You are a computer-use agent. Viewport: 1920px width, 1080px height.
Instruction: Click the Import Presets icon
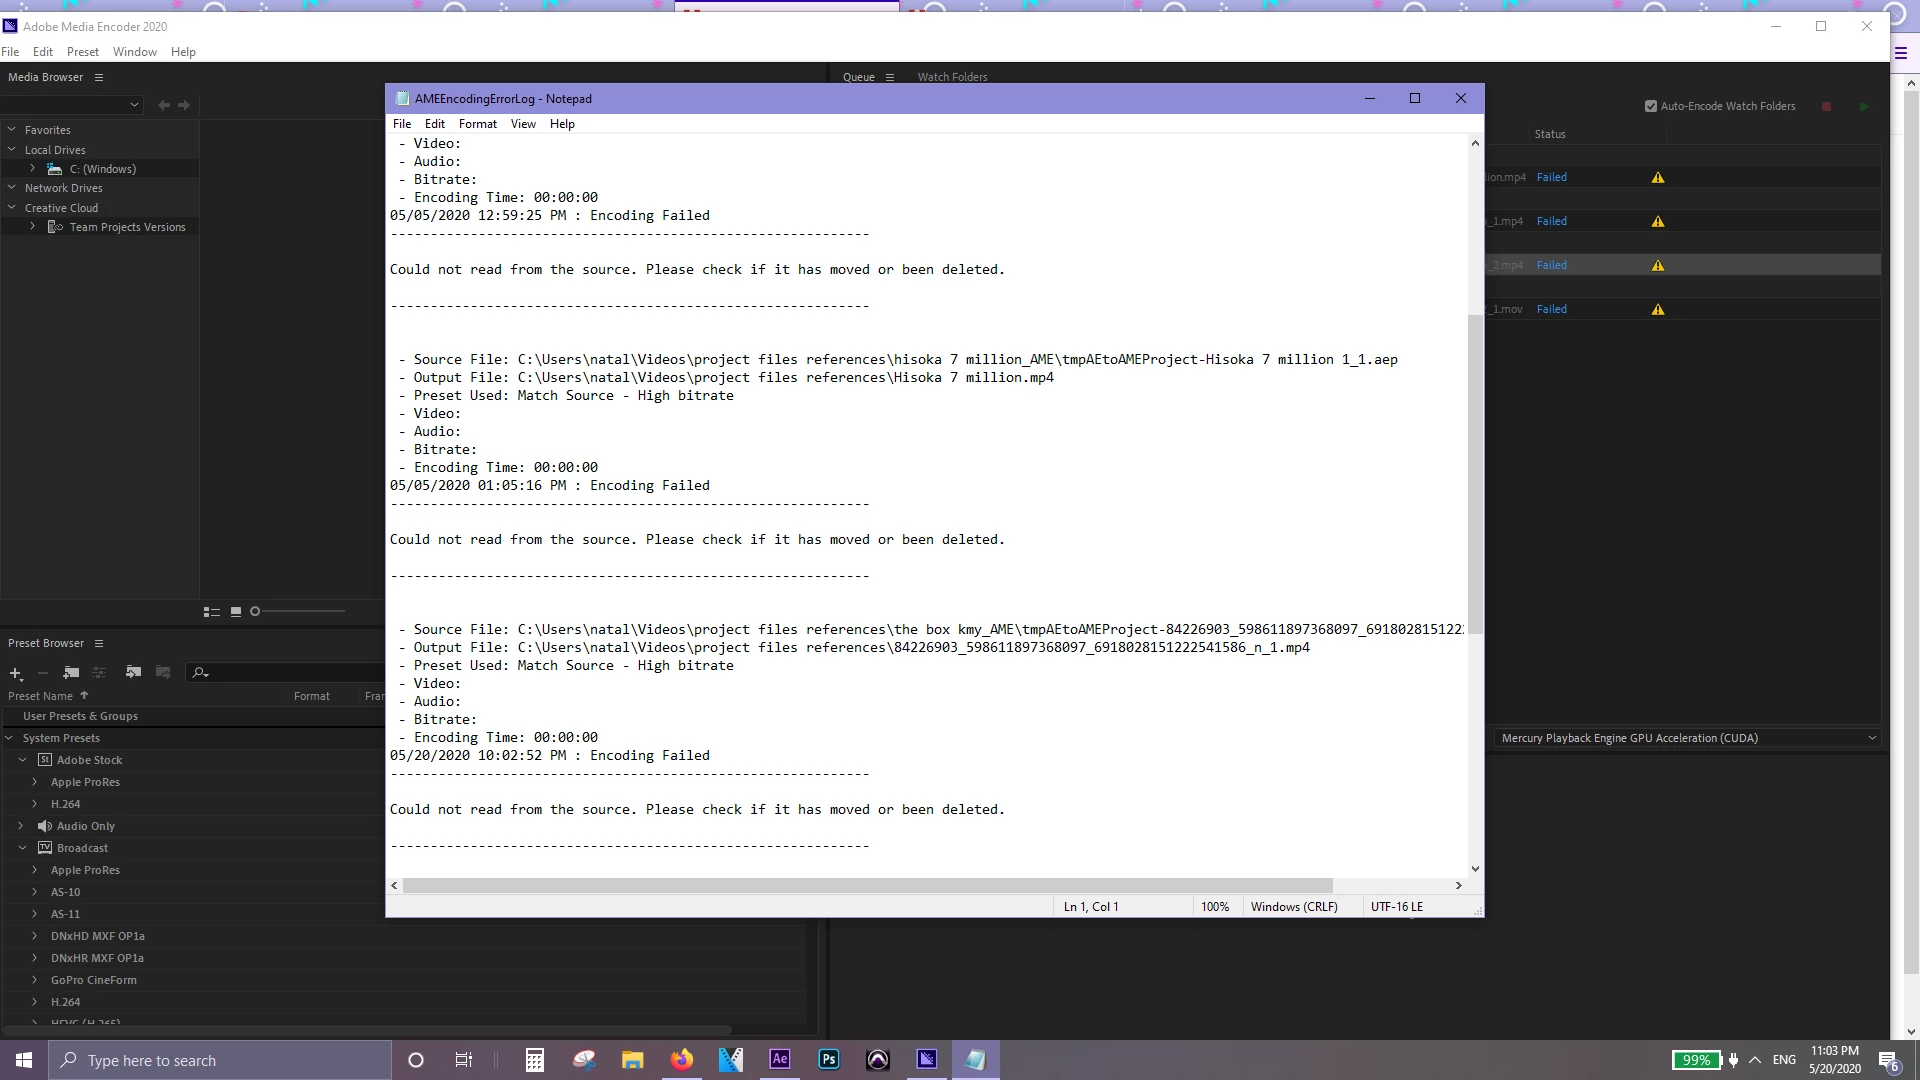pos(133,673)
